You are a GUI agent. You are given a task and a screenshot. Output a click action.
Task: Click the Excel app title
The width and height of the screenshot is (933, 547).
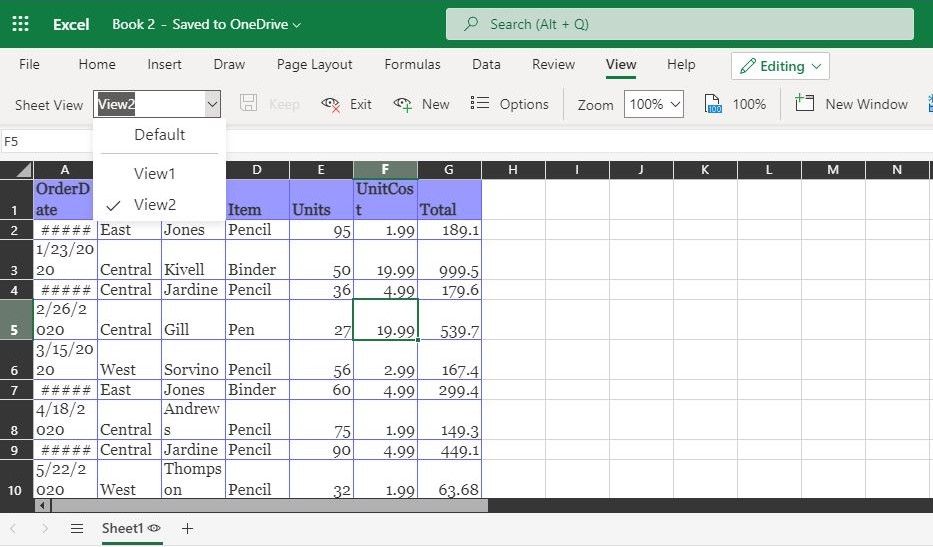tap(71, 24)
